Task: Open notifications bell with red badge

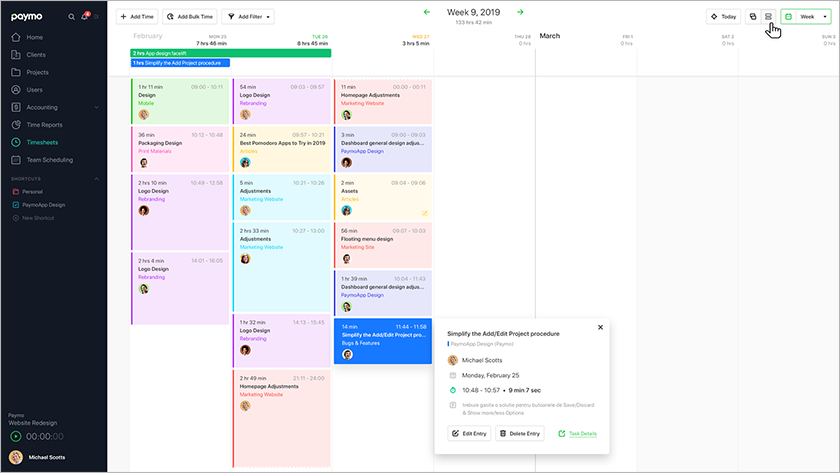Action: tap(84, 17)
